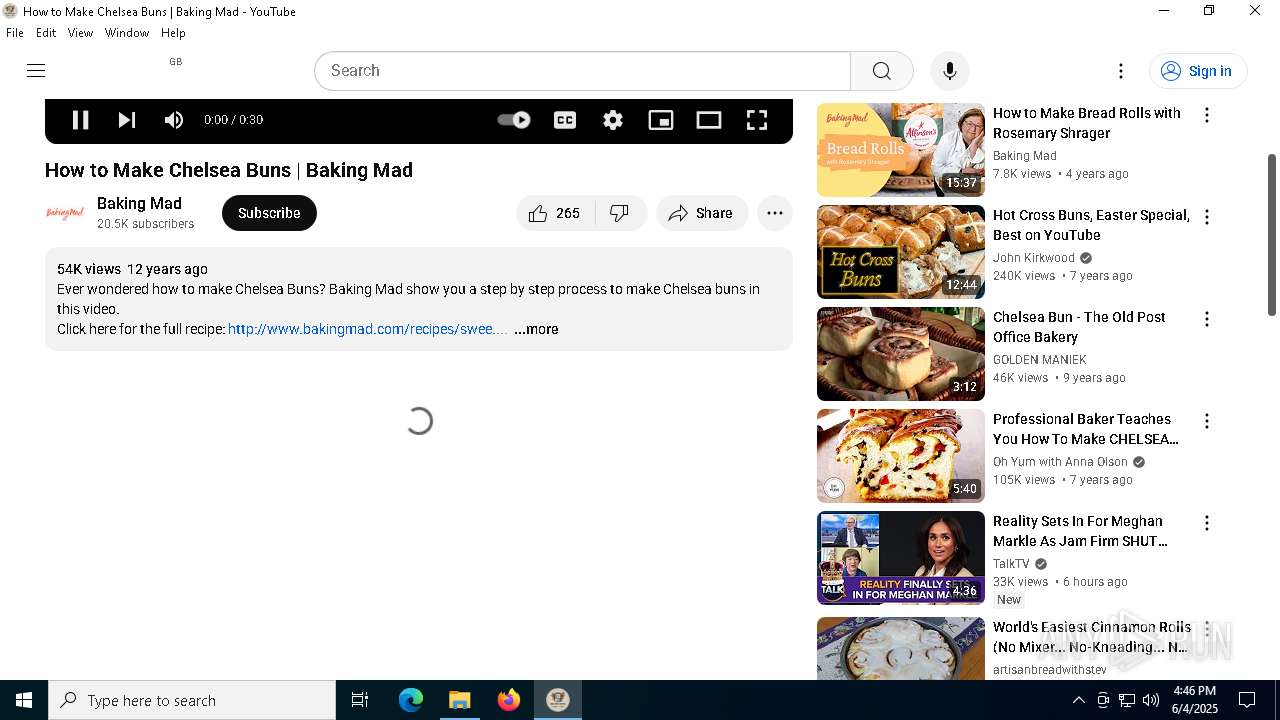Open options for Old Post Office Bakery video
This screenshot has height=720, width=1280.
click(x=1207, y=319)
